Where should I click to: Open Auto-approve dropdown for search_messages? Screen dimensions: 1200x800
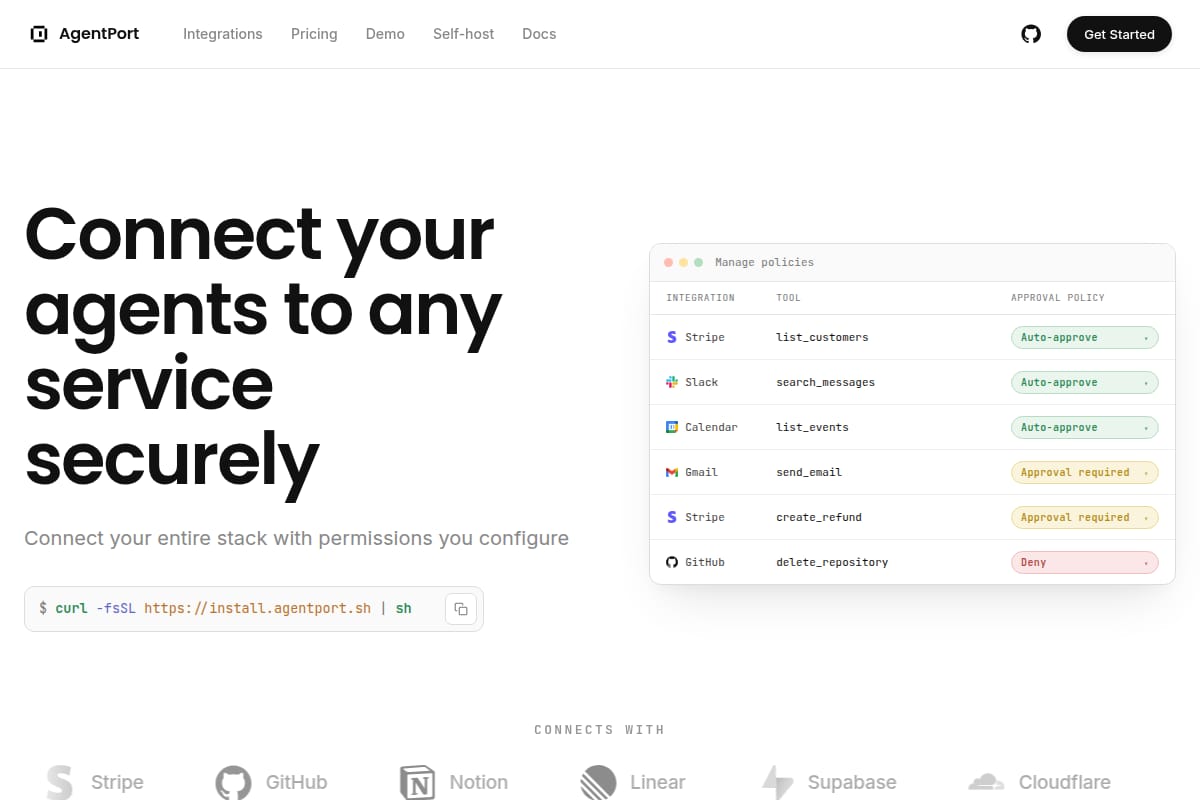coord(1085,382)
